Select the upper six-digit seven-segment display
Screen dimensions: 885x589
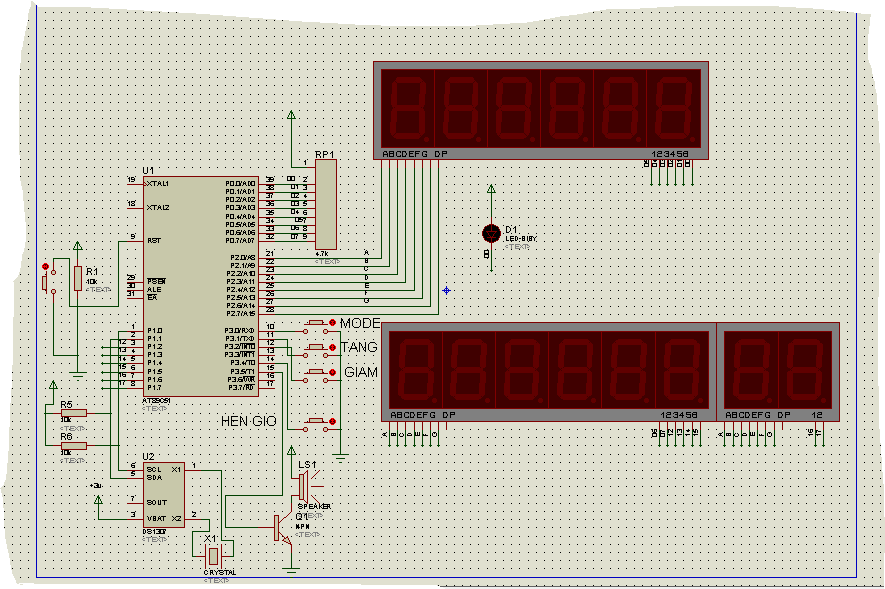(x=541, y=111)
